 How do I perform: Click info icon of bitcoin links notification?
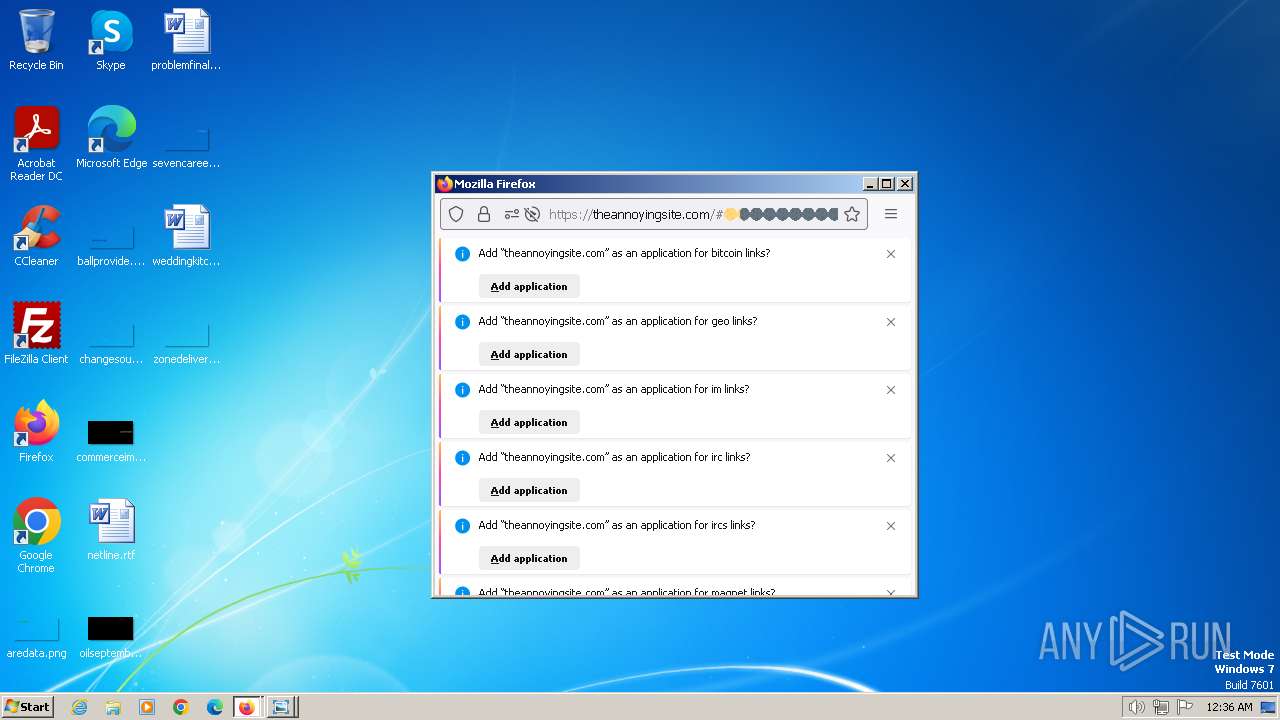pyautogui.click(x=462, y=254)
